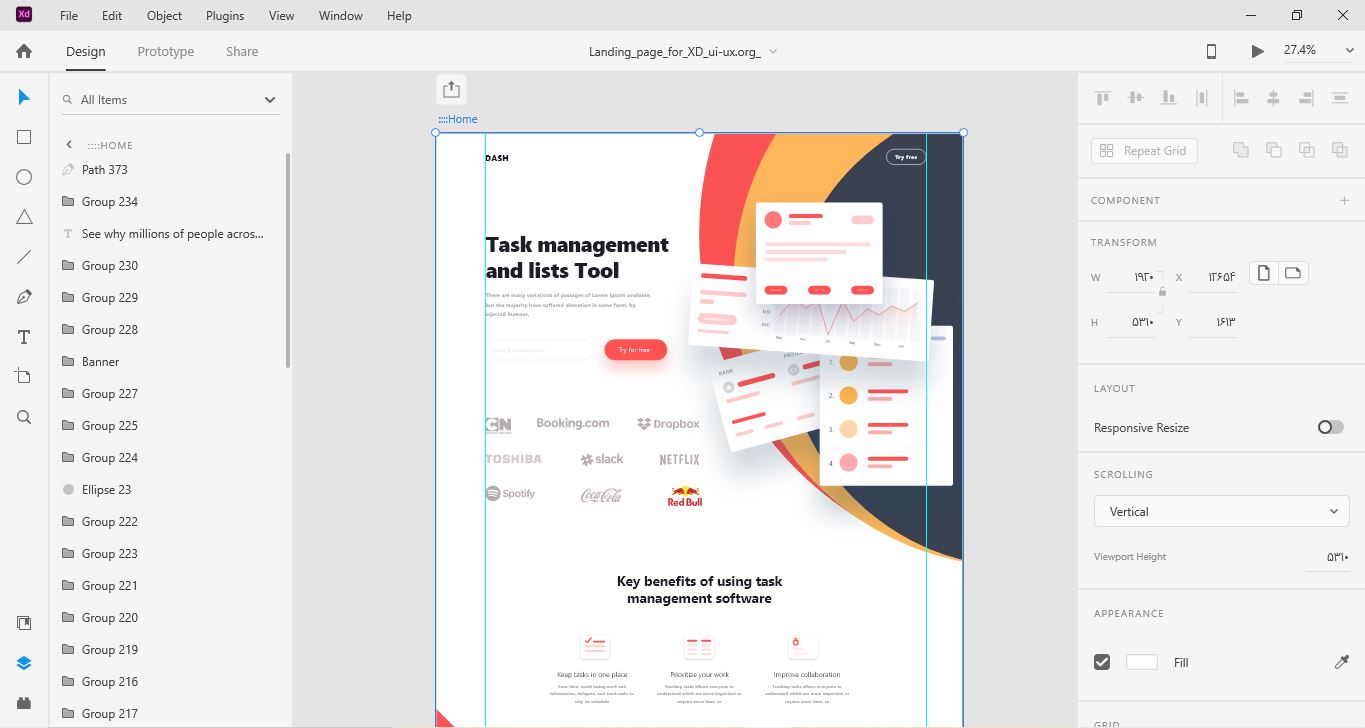Toggle the width-height aspect lock
Image resolution: width=1365 pixels, height=728 pixels.
[1161, 292]
